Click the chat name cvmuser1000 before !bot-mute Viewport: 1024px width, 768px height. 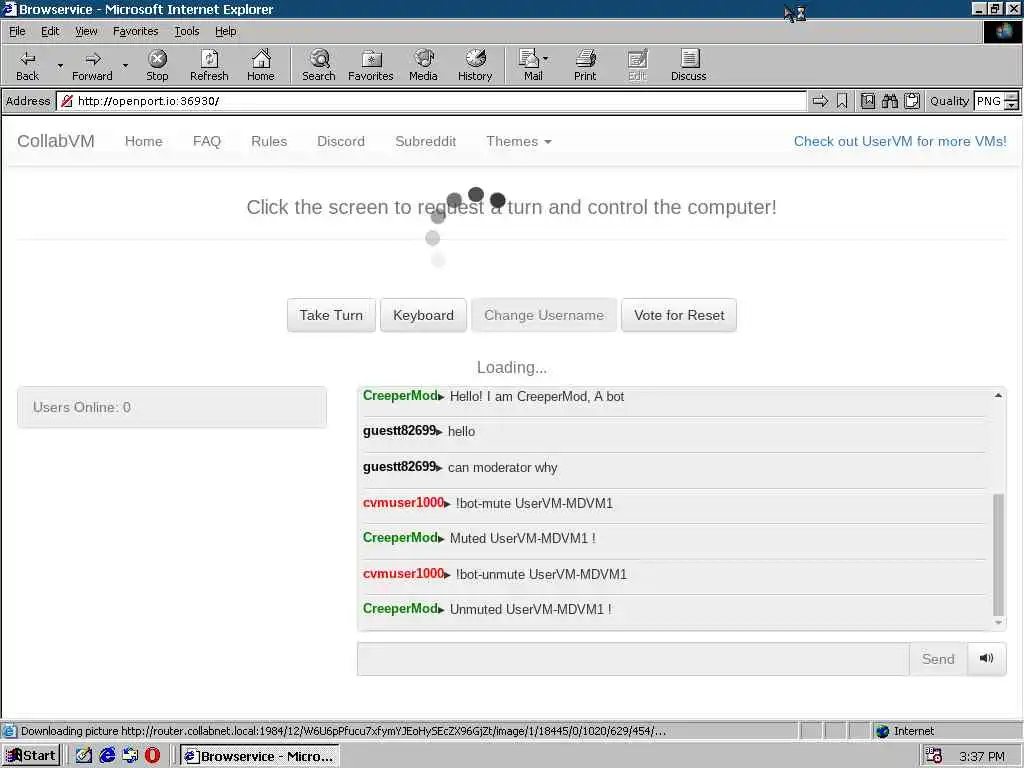tap(404, 502)
